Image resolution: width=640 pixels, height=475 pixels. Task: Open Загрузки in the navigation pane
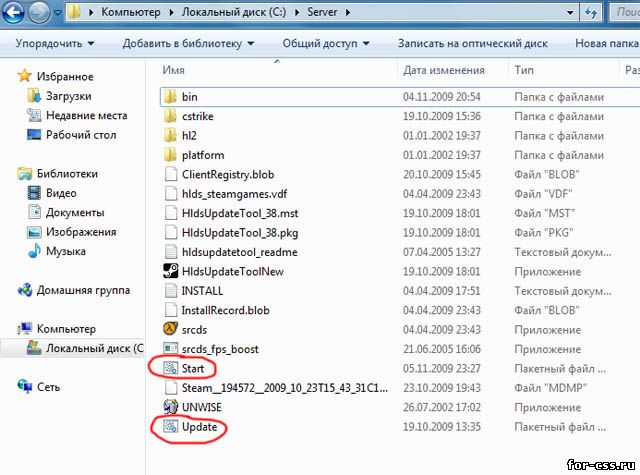pos(69,96)
